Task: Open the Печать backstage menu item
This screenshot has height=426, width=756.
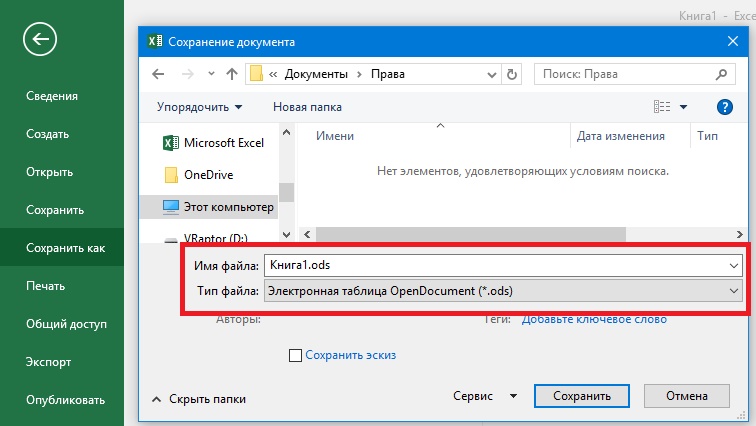Action: (46, 286)
